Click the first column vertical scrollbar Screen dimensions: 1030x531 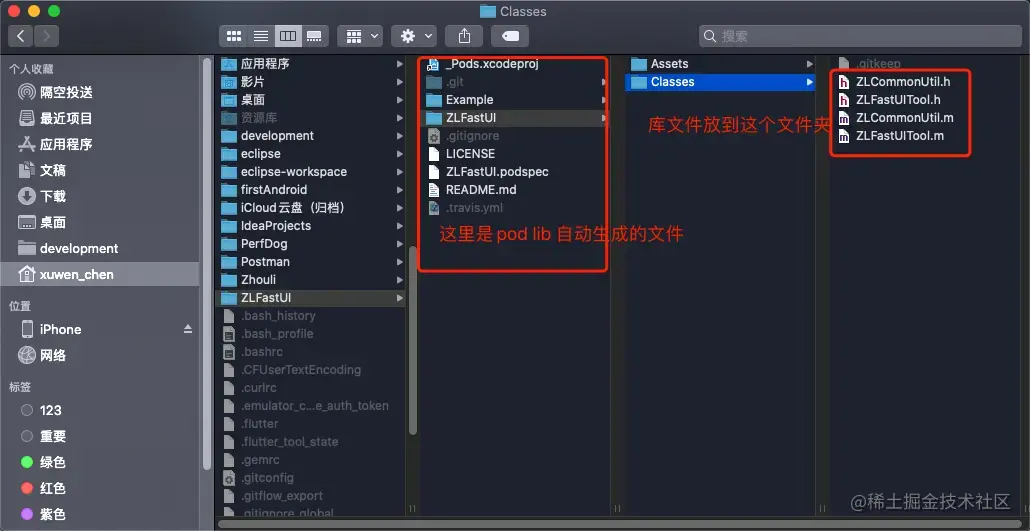click(x=413, y=340)
